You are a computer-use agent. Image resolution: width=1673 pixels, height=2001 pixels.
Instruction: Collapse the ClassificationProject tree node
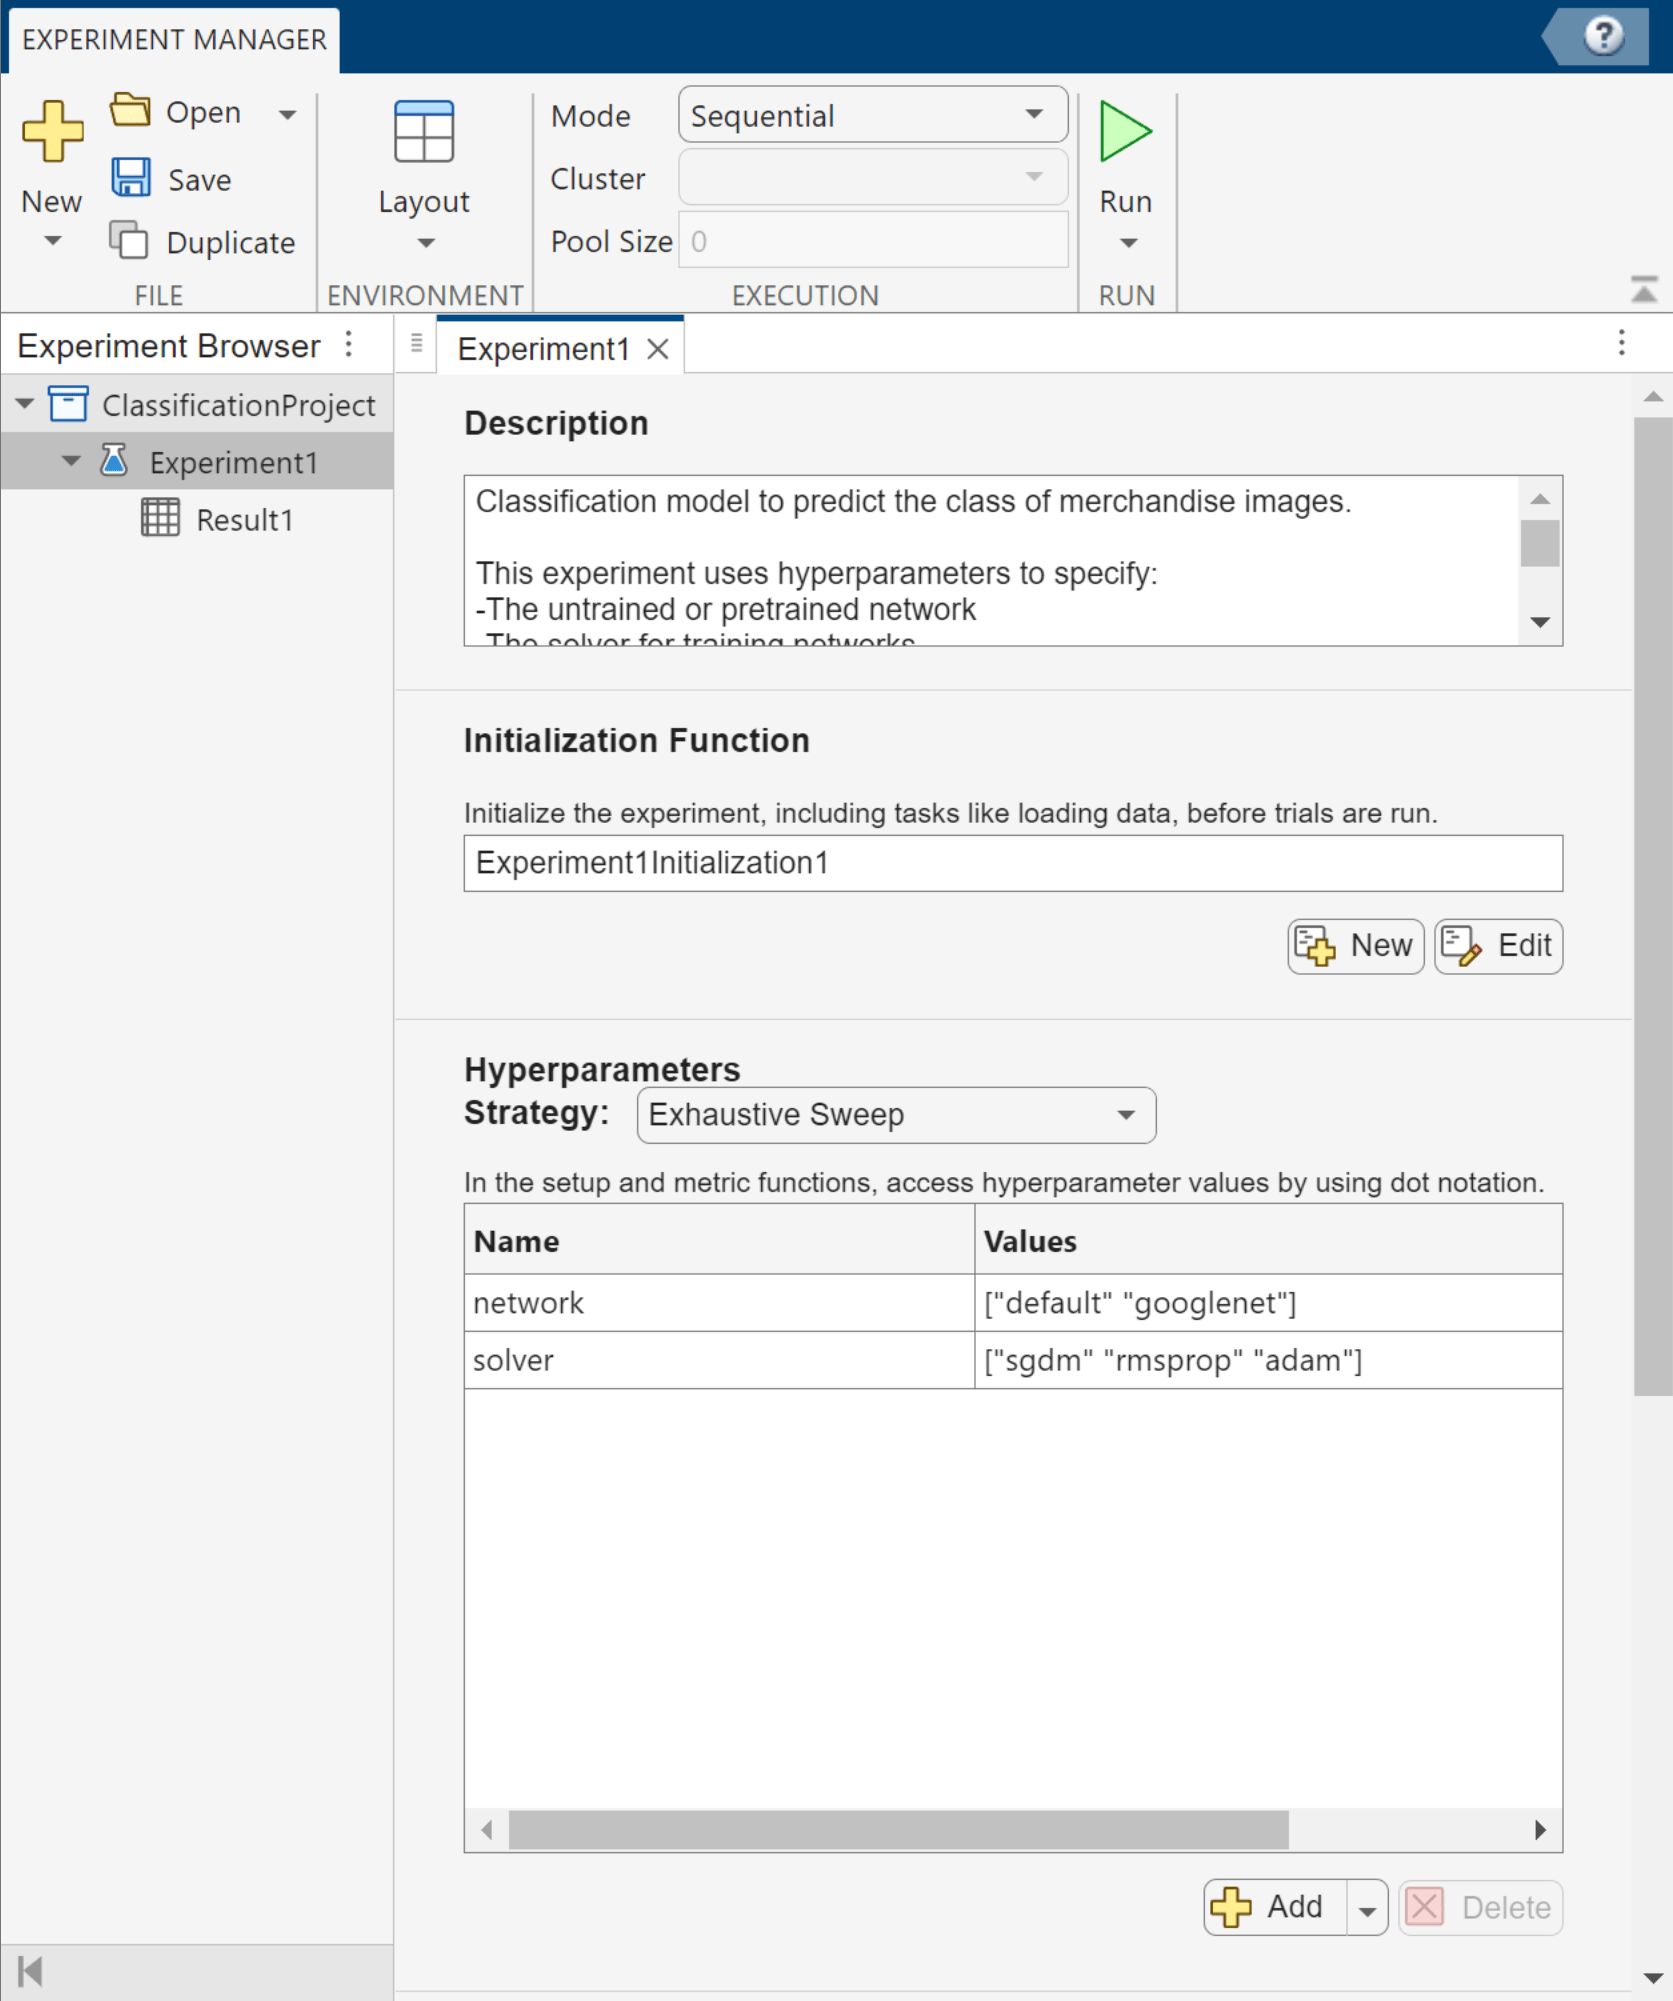click(x=23, y=404)
